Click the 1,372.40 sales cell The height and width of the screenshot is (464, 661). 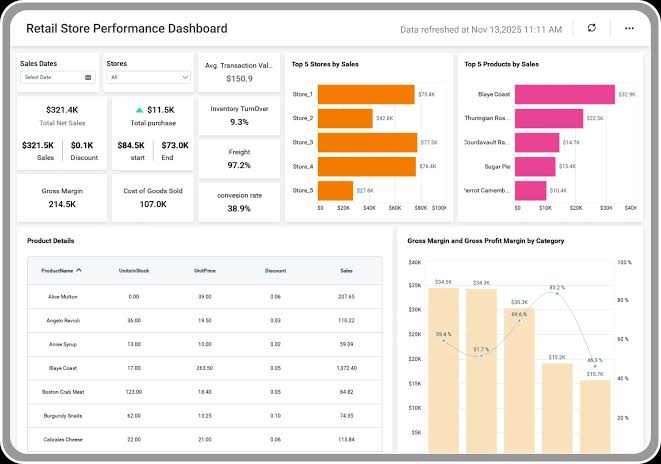[x=347, y=368]
